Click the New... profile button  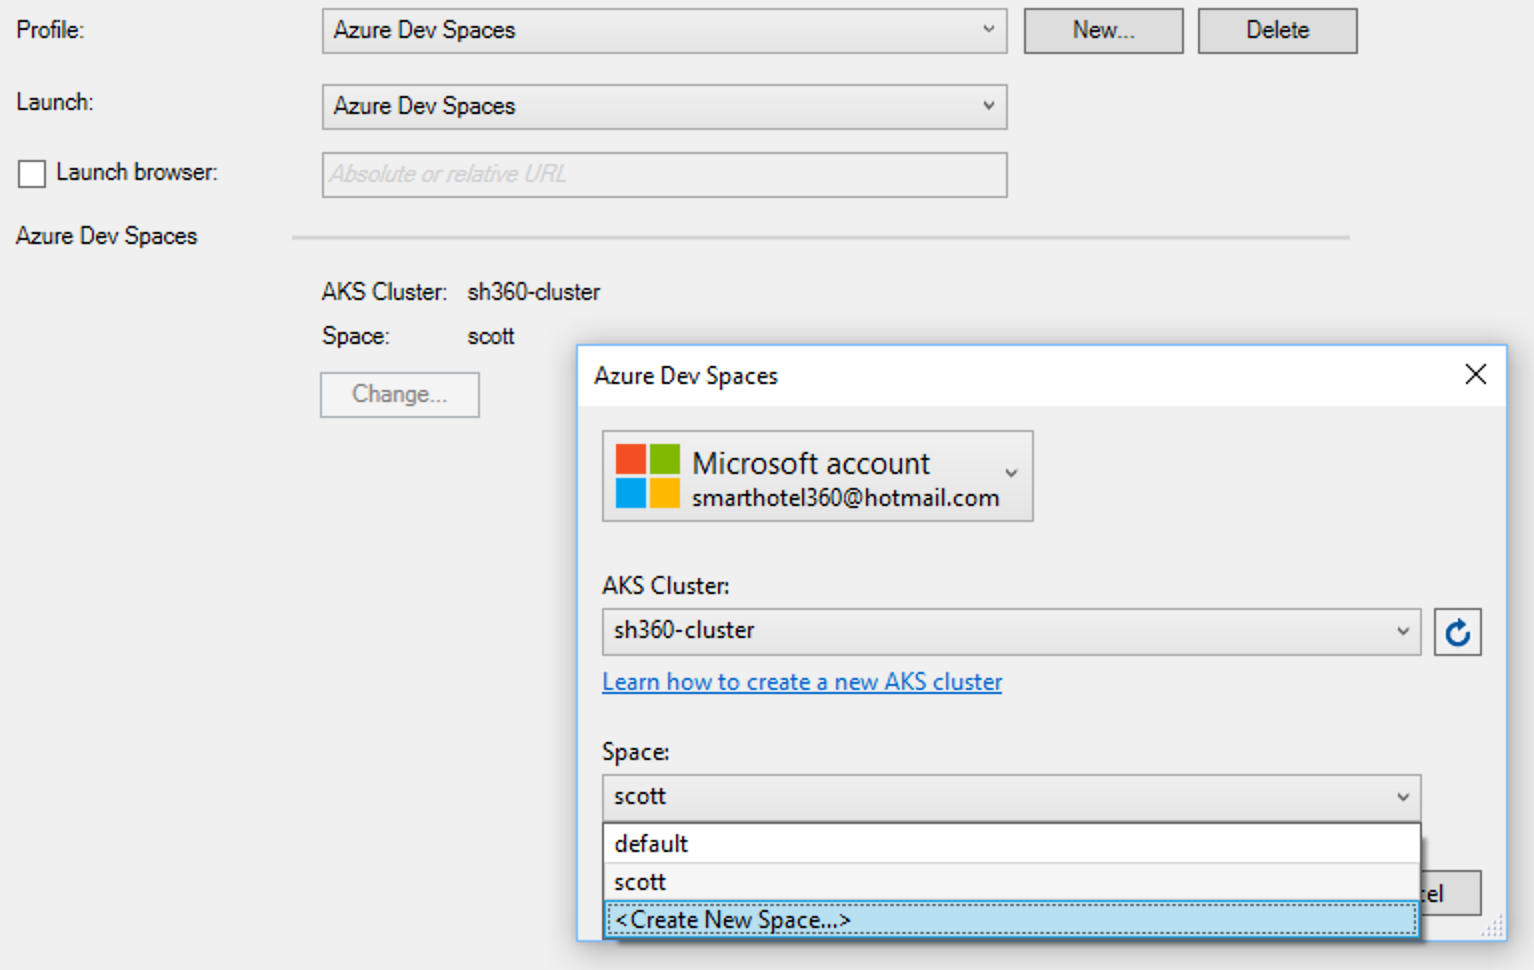(x=1103, y=31)
